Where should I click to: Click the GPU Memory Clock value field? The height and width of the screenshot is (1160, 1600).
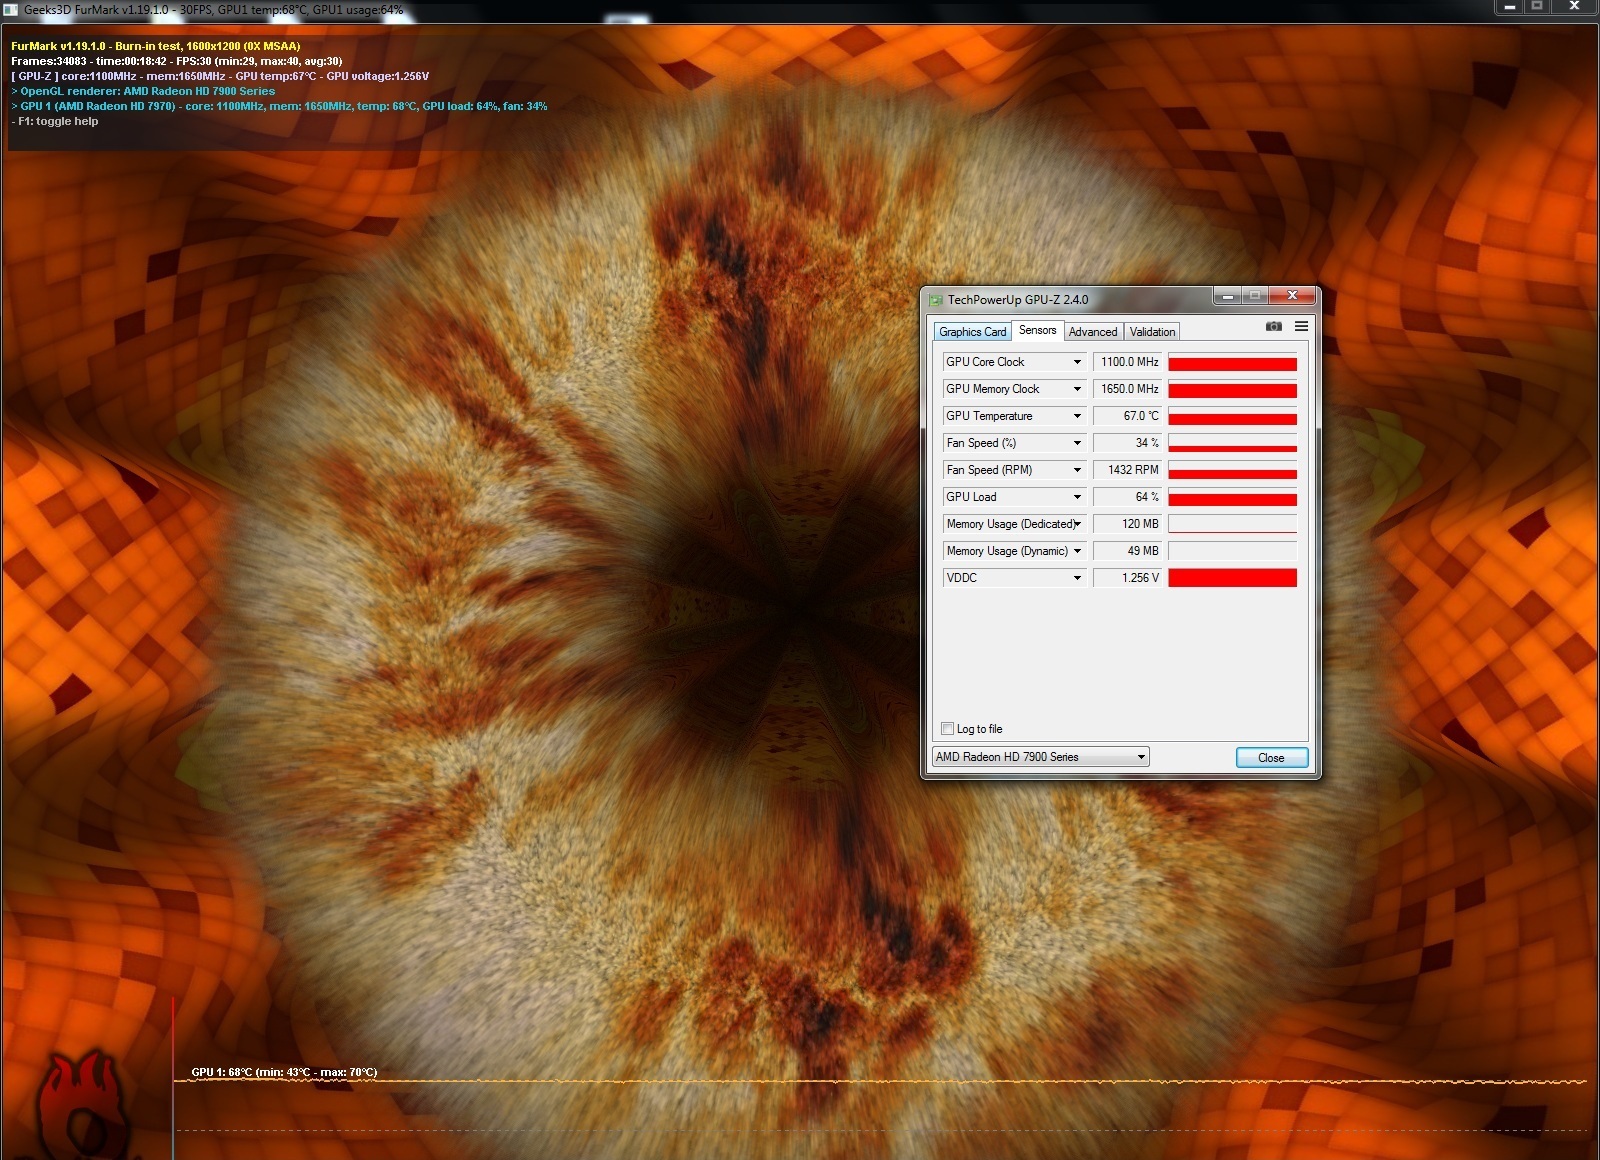pyautogui.click(x=1128, y=389)
